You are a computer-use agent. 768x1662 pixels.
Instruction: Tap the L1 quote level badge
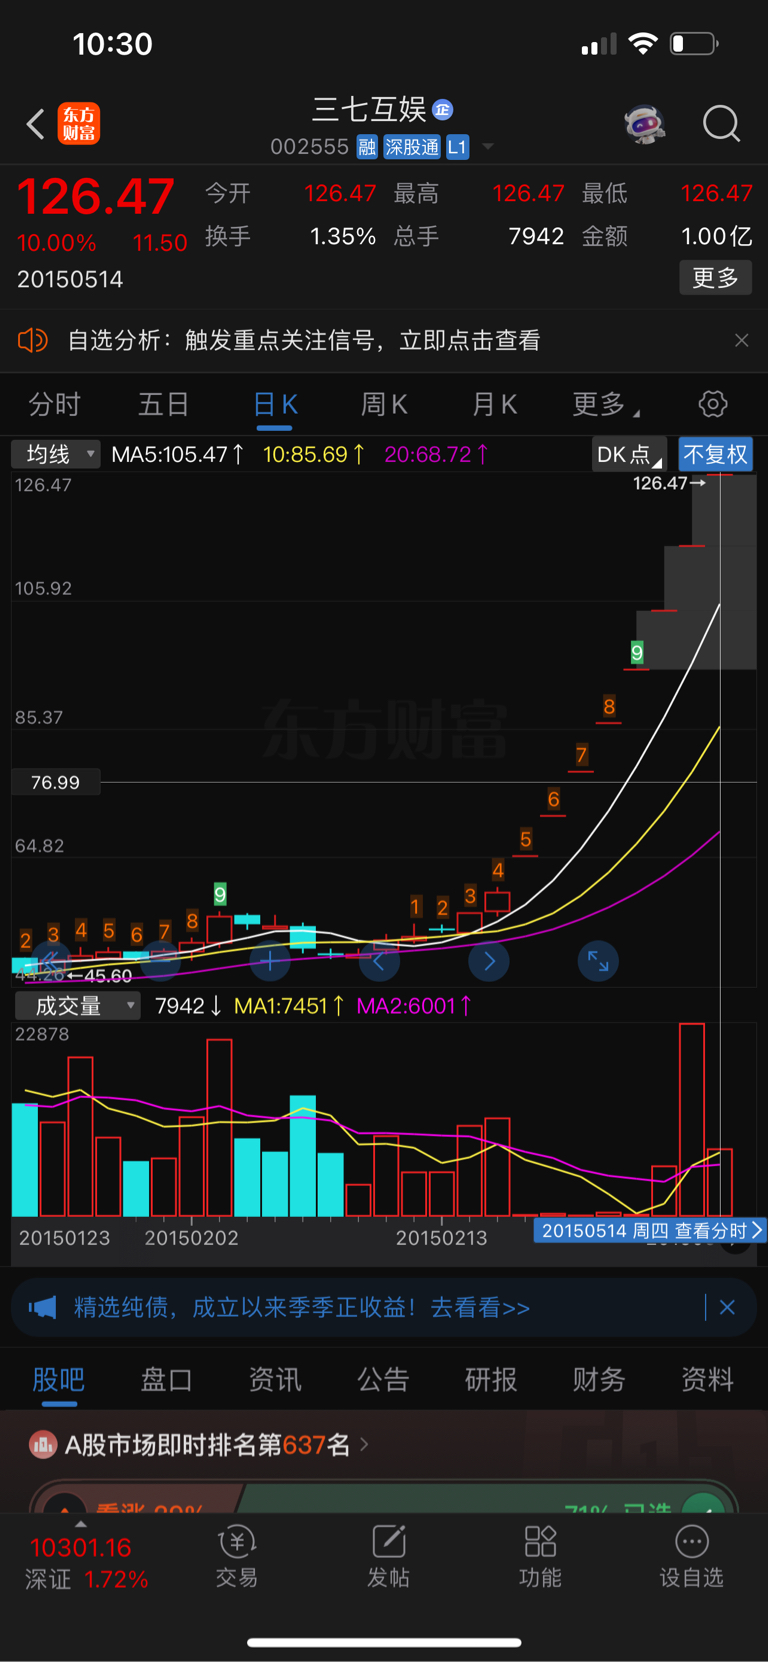(x=457, y=147)
